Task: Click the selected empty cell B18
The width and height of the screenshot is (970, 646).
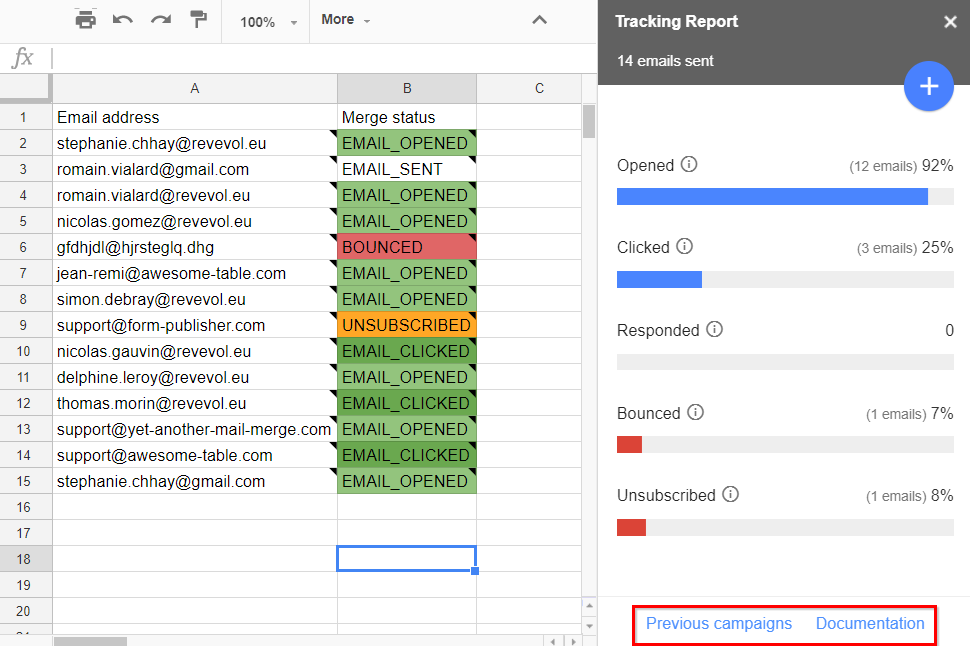Action: pos(407,559)
